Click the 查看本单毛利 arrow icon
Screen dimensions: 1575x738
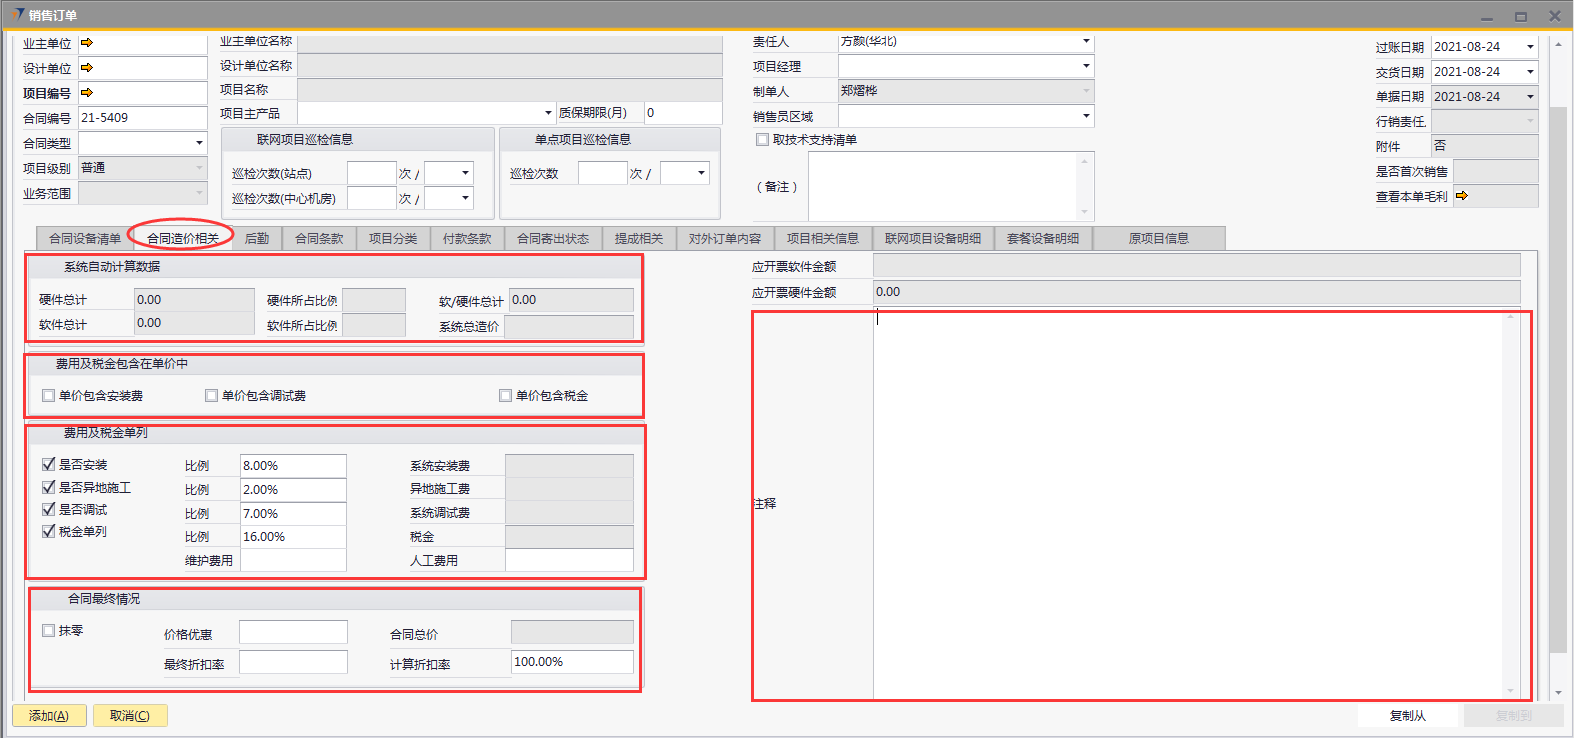click(1462, 196)
